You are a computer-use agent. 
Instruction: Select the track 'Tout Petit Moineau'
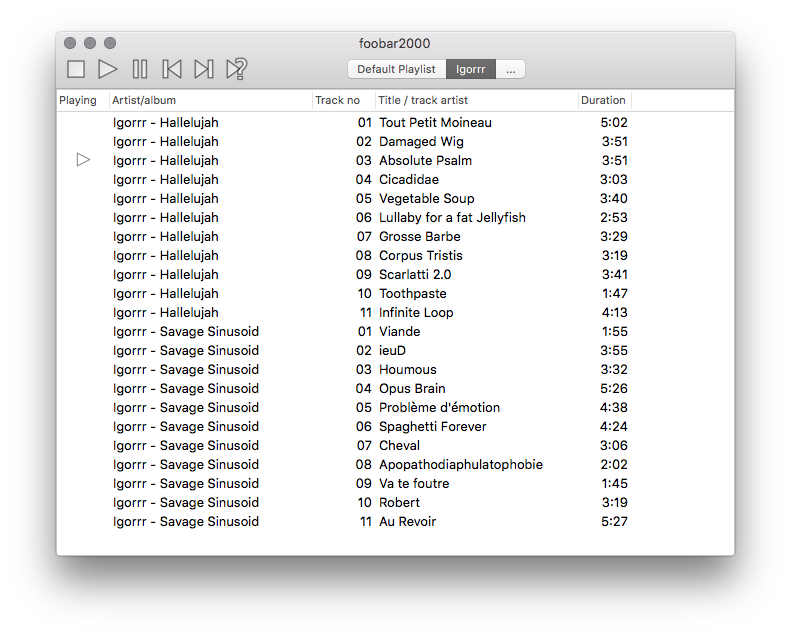tap(435, 123)
